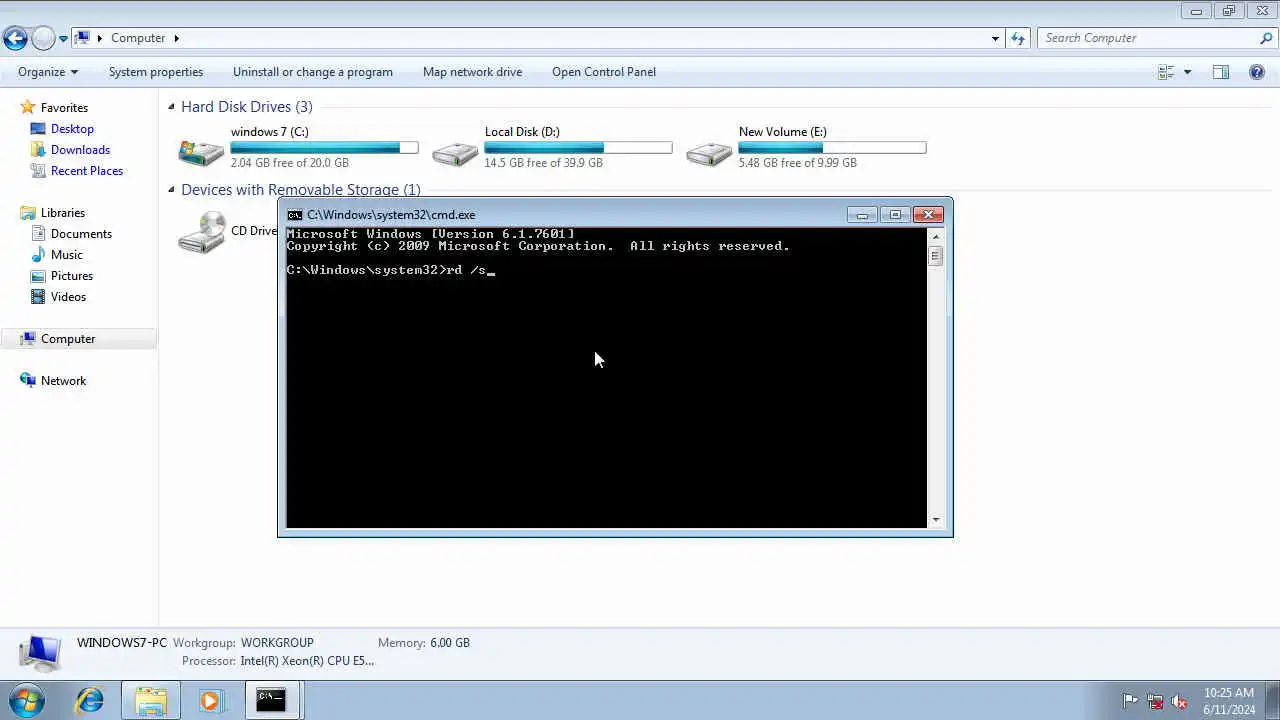This screenshot has height=720, width=1280.
Task: Click the cmd window scroll up arrow
Action: [x=936, y=235]
